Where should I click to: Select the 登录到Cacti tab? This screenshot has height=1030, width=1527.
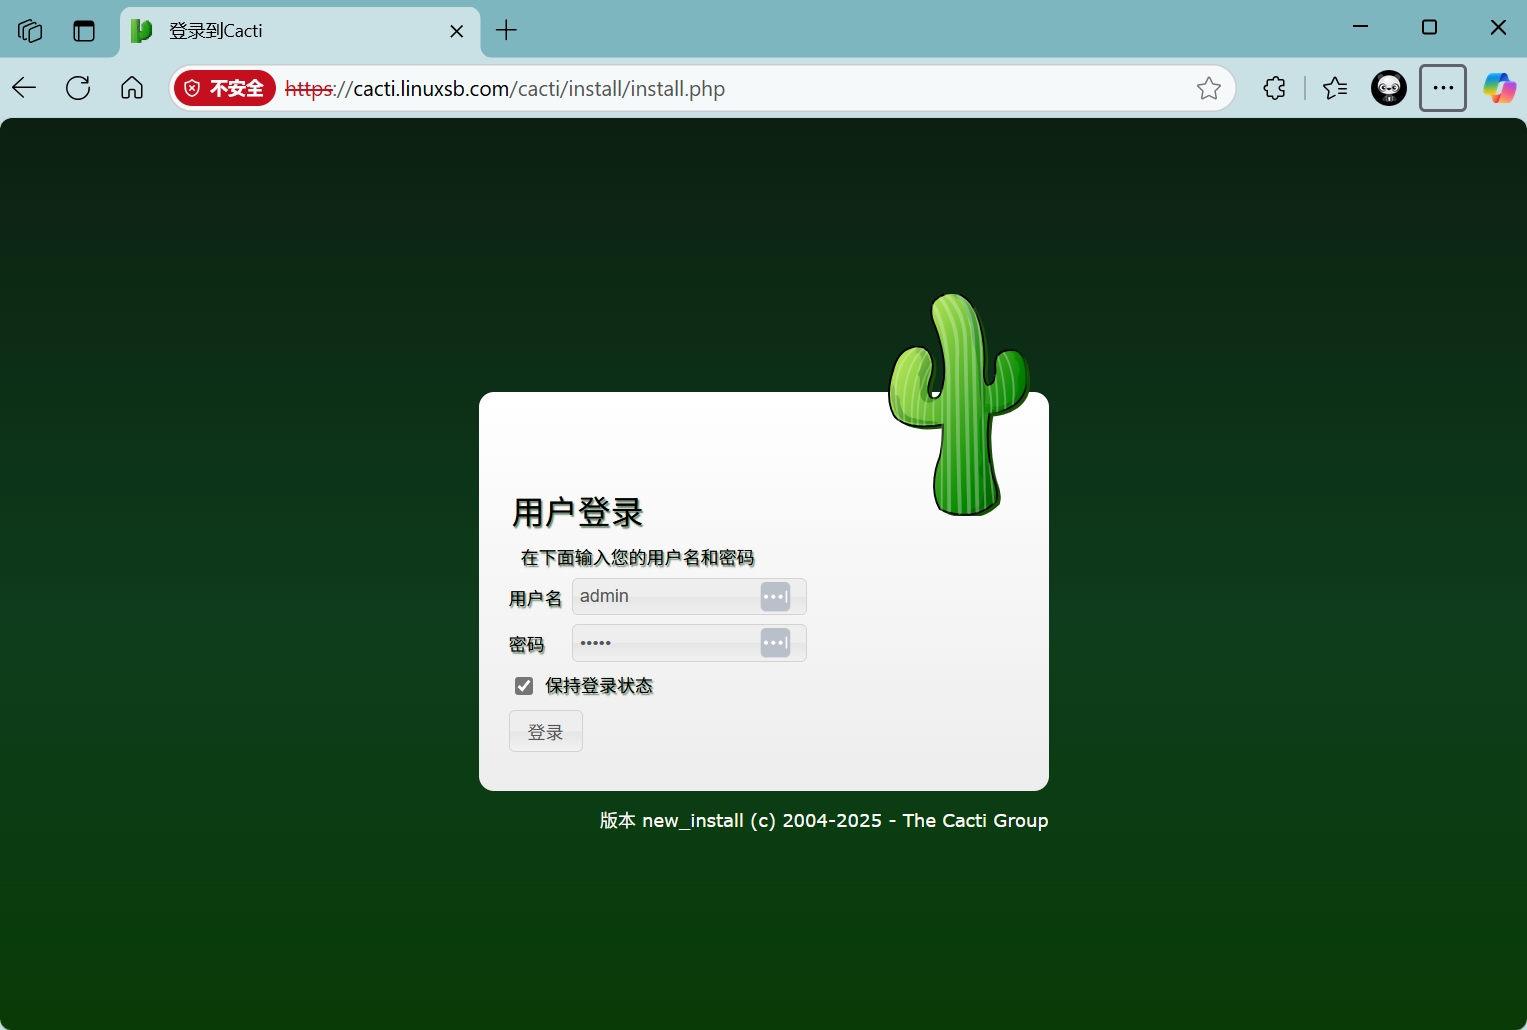[290, 30]
